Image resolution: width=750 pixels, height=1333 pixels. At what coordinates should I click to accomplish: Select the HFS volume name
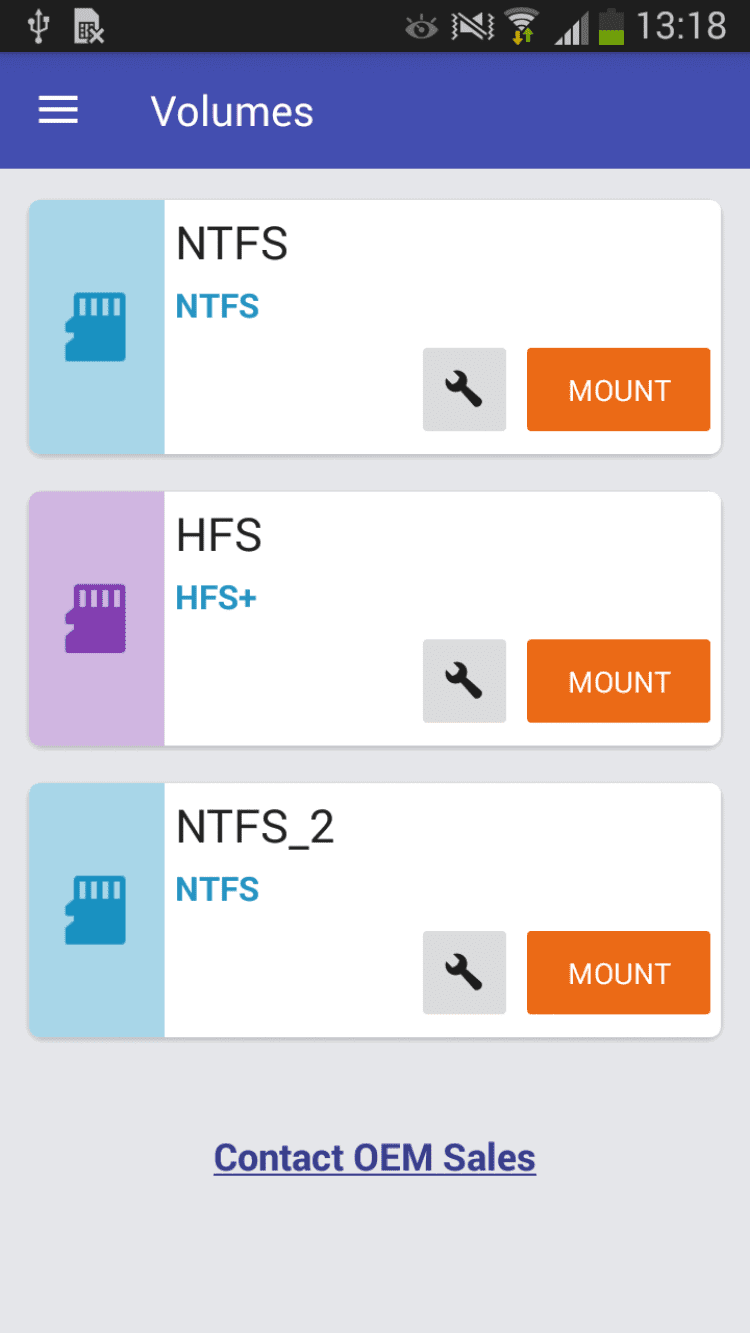coord(219,537)
